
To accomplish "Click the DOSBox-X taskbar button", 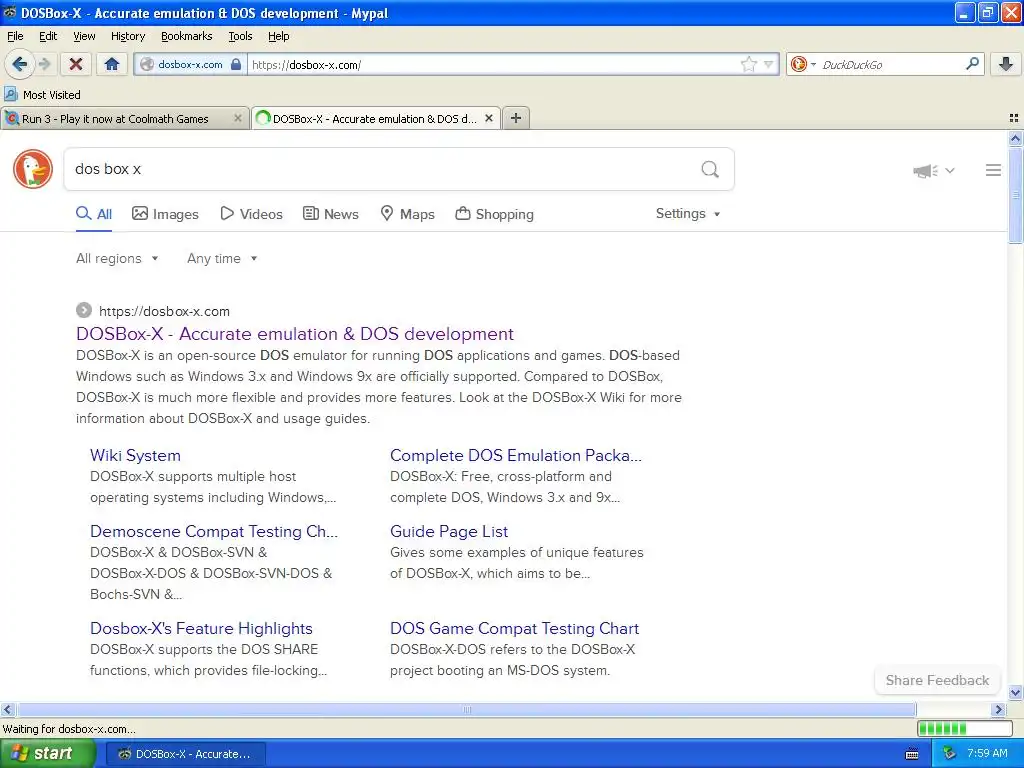I will (x=185, y=754).
